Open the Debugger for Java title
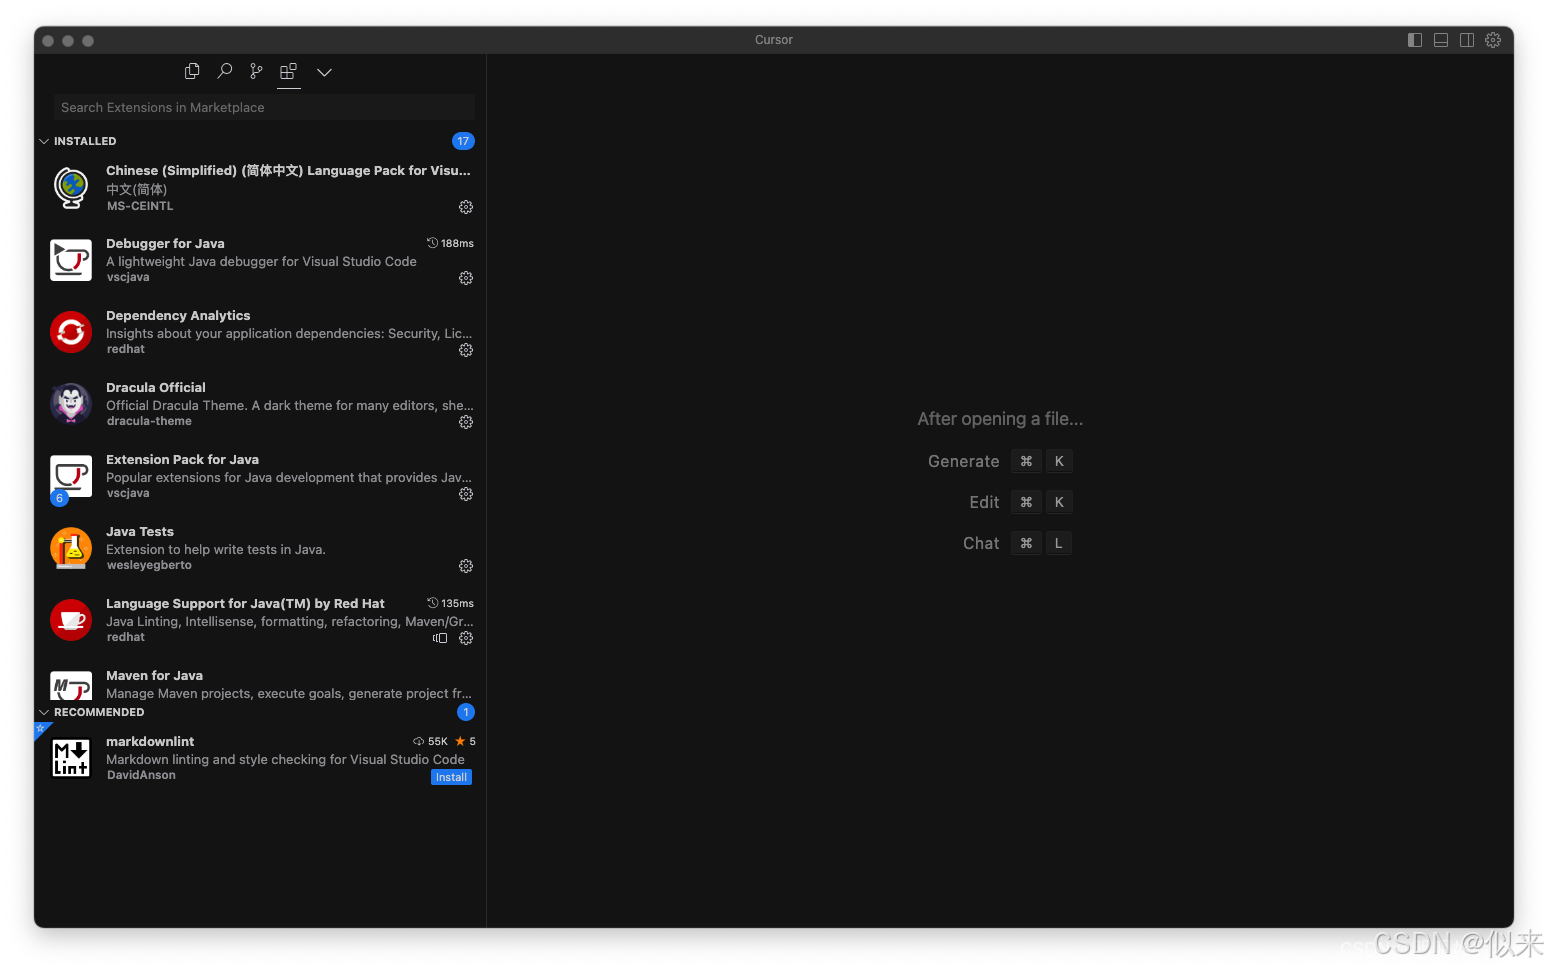The width and height of the screenshot is (1548, 970). click(165, 243)
